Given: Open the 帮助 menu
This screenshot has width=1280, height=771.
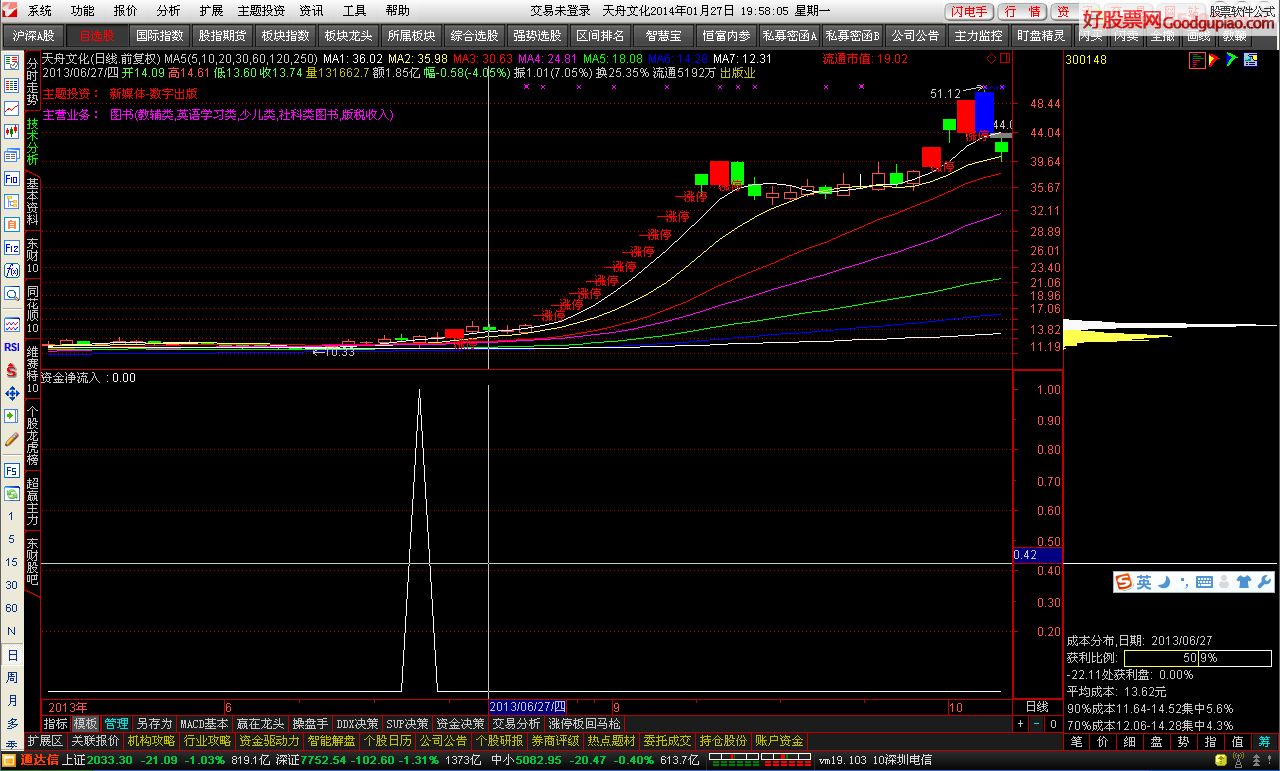Looking at the screenshot, I should pyautogui.click(x=397, y=11).
